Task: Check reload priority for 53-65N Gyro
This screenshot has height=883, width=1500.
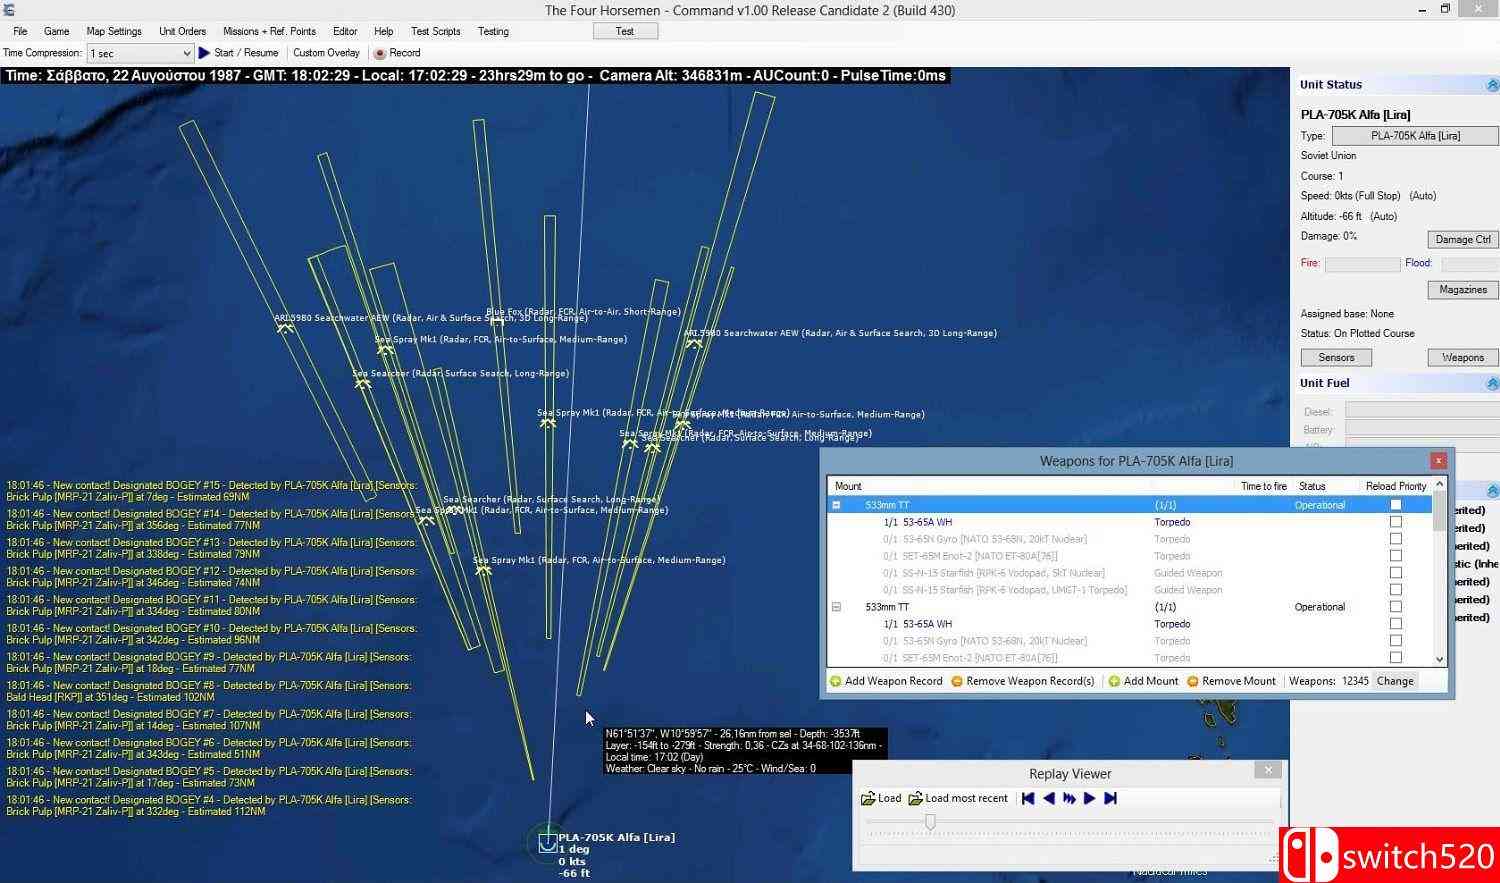Action: pyautogui.click(x=1396, y=539)
